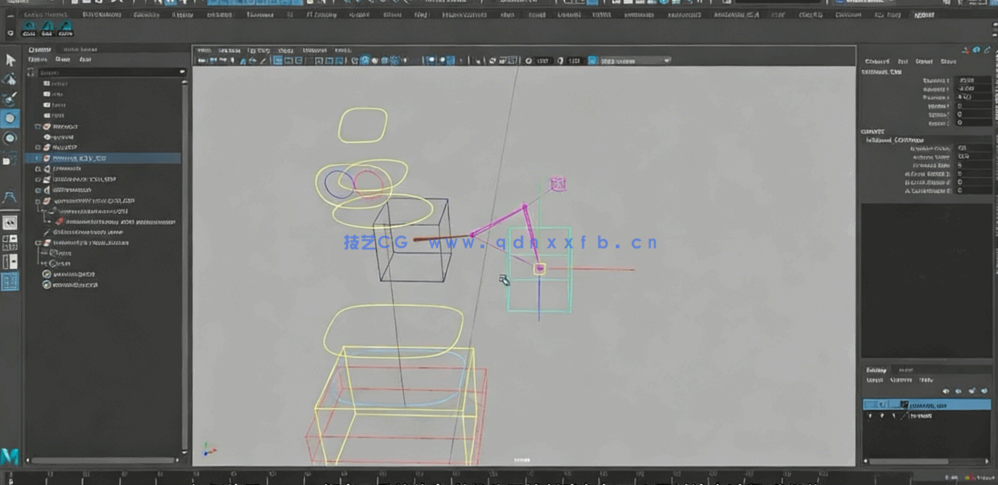Select the arrow Select tool

(x=10, y=60)
